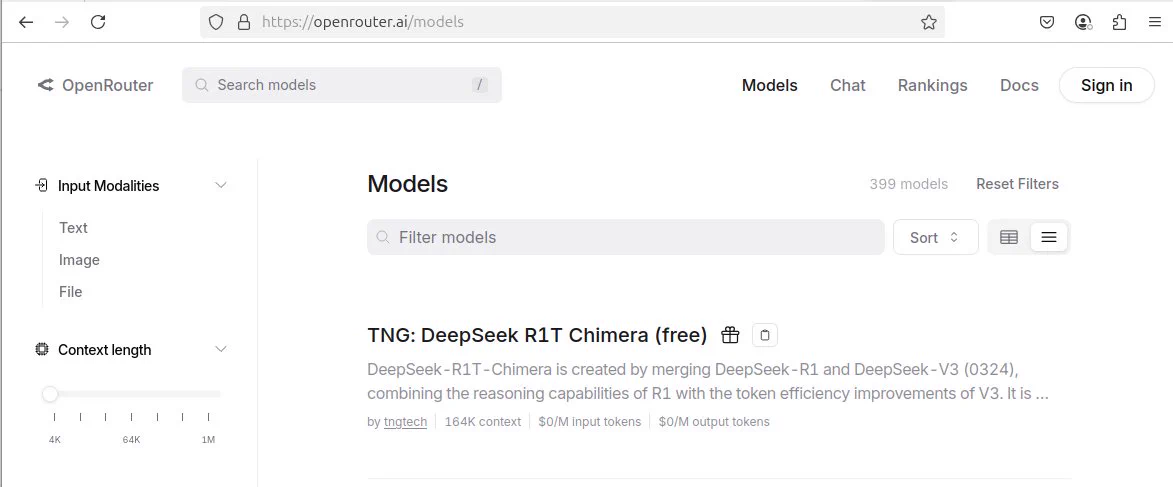Open the shield tracking protection icon
The image size is (1173, 487).
(216, 22)
